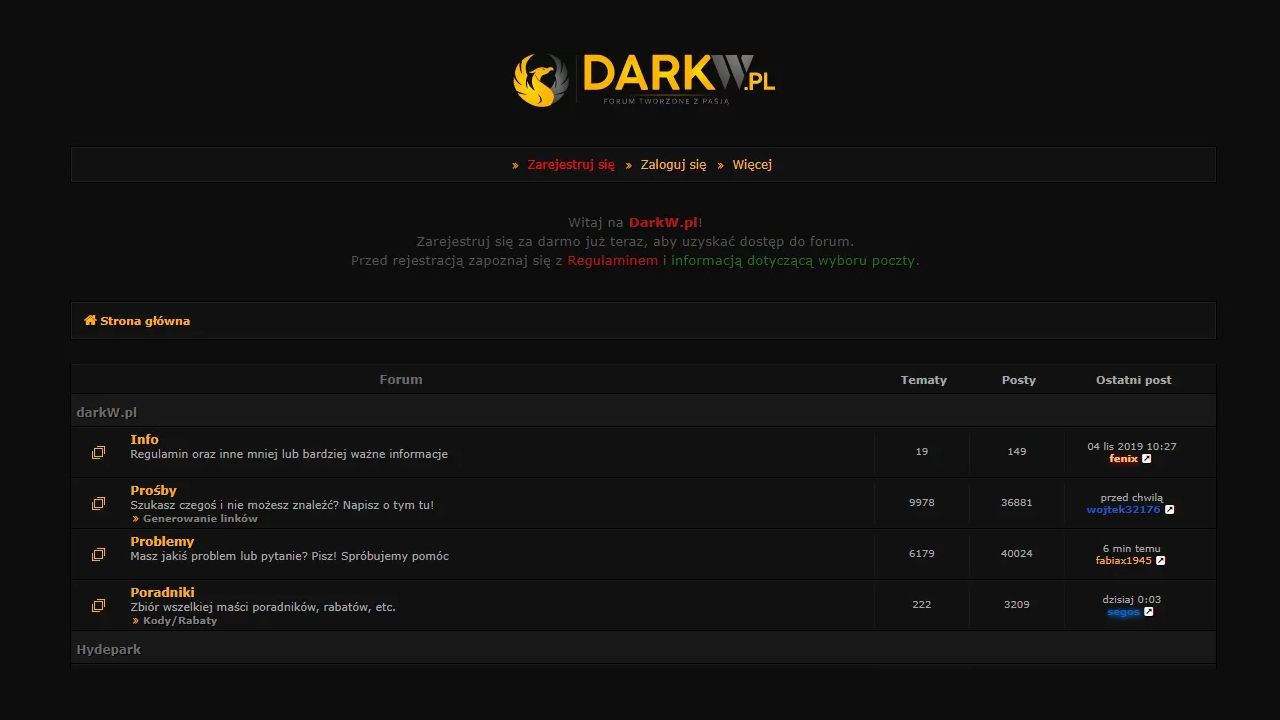Go to Strona główna breadcrumb
The width and height of the screenshot is (1280, 720).
pos(145,321)
